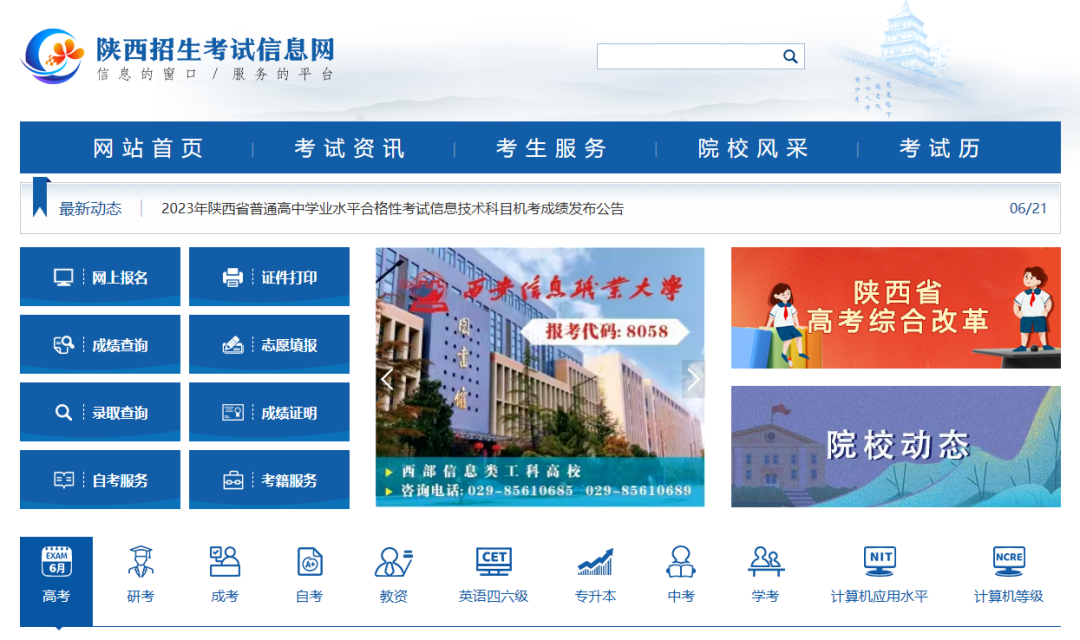The image size is (1080, 640).
Task: Select the 教资 teacher certification icon
Action: [x=393, y=562]
